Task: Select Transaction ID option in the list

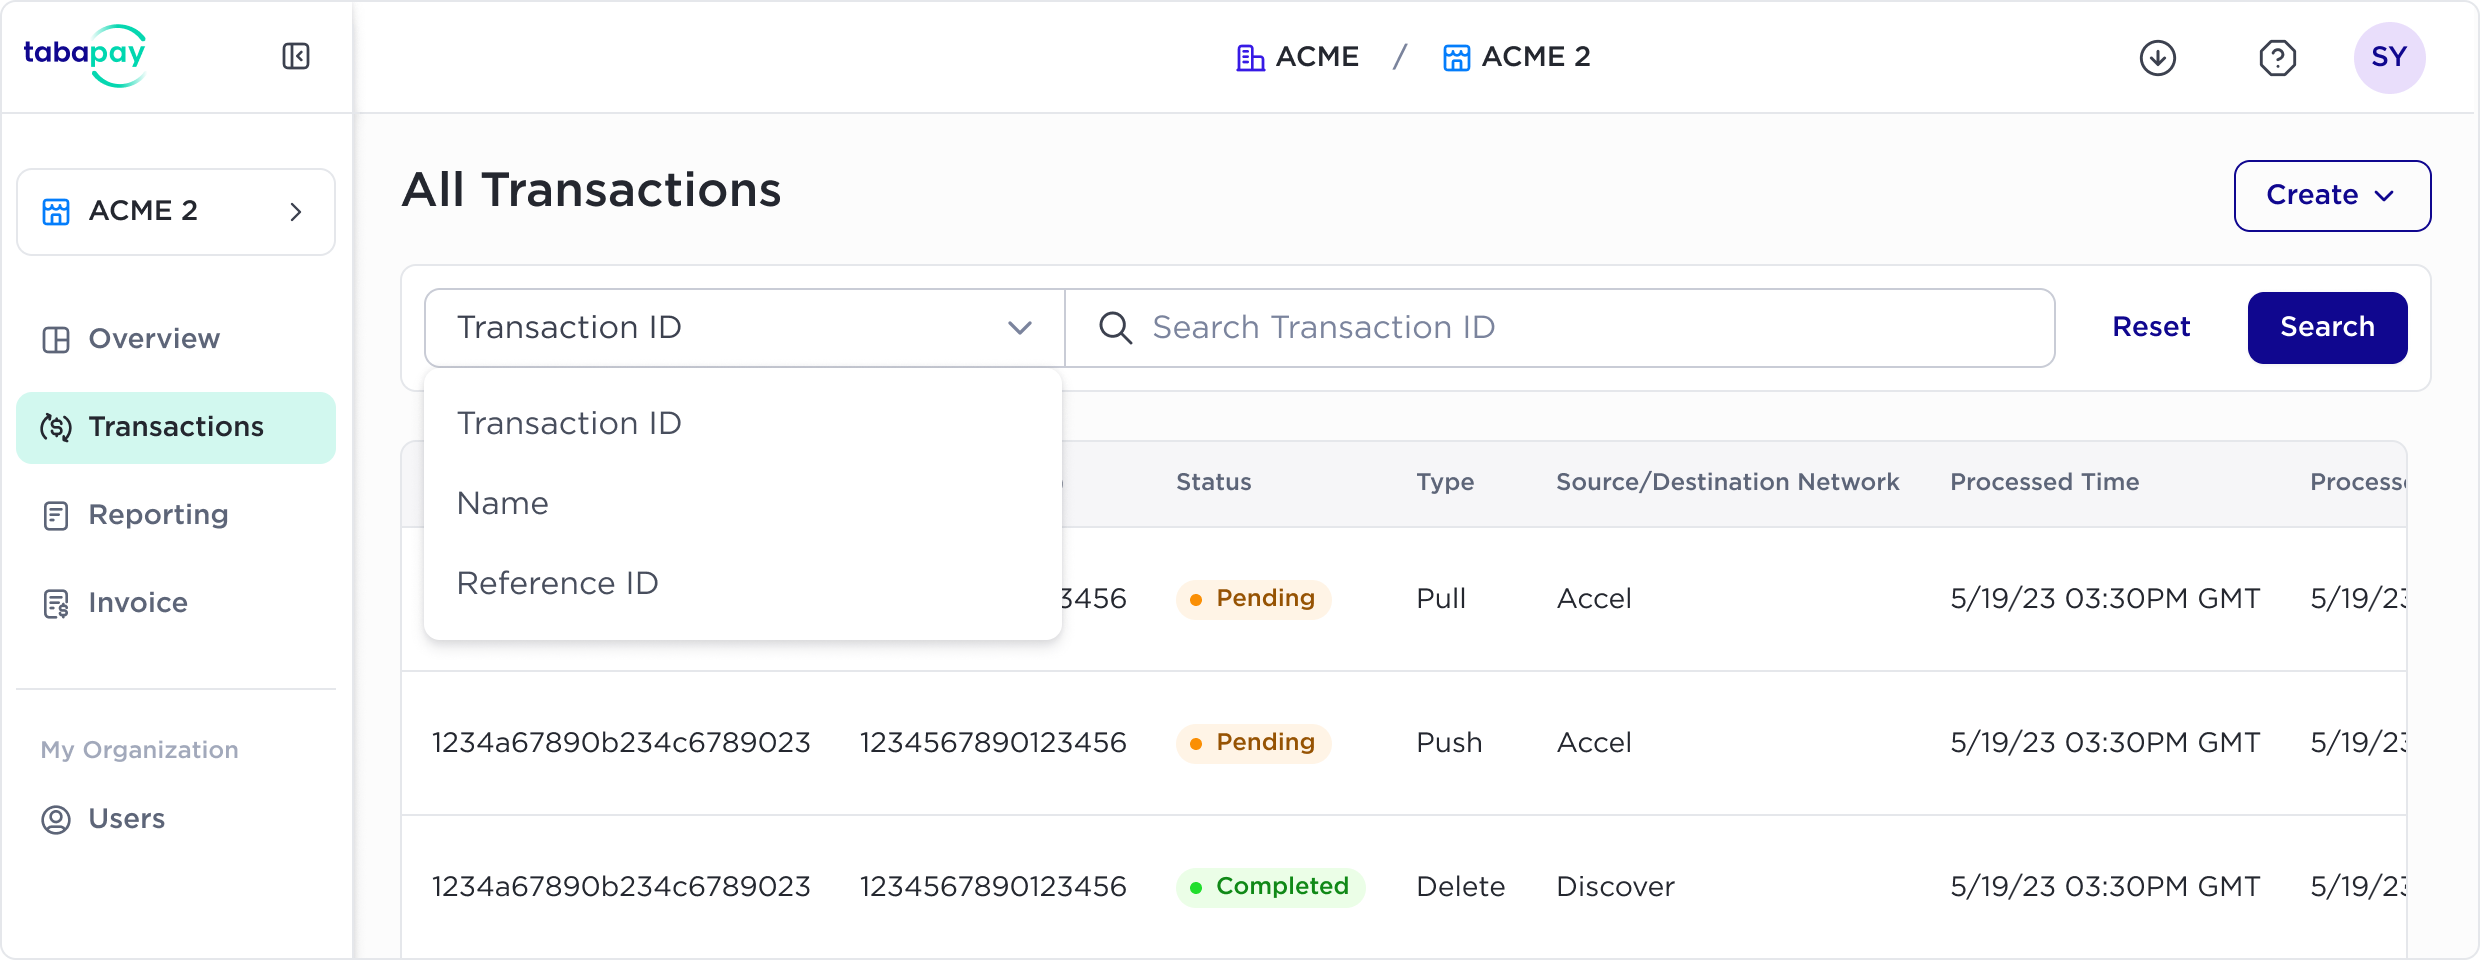Action: pos(742,423)
